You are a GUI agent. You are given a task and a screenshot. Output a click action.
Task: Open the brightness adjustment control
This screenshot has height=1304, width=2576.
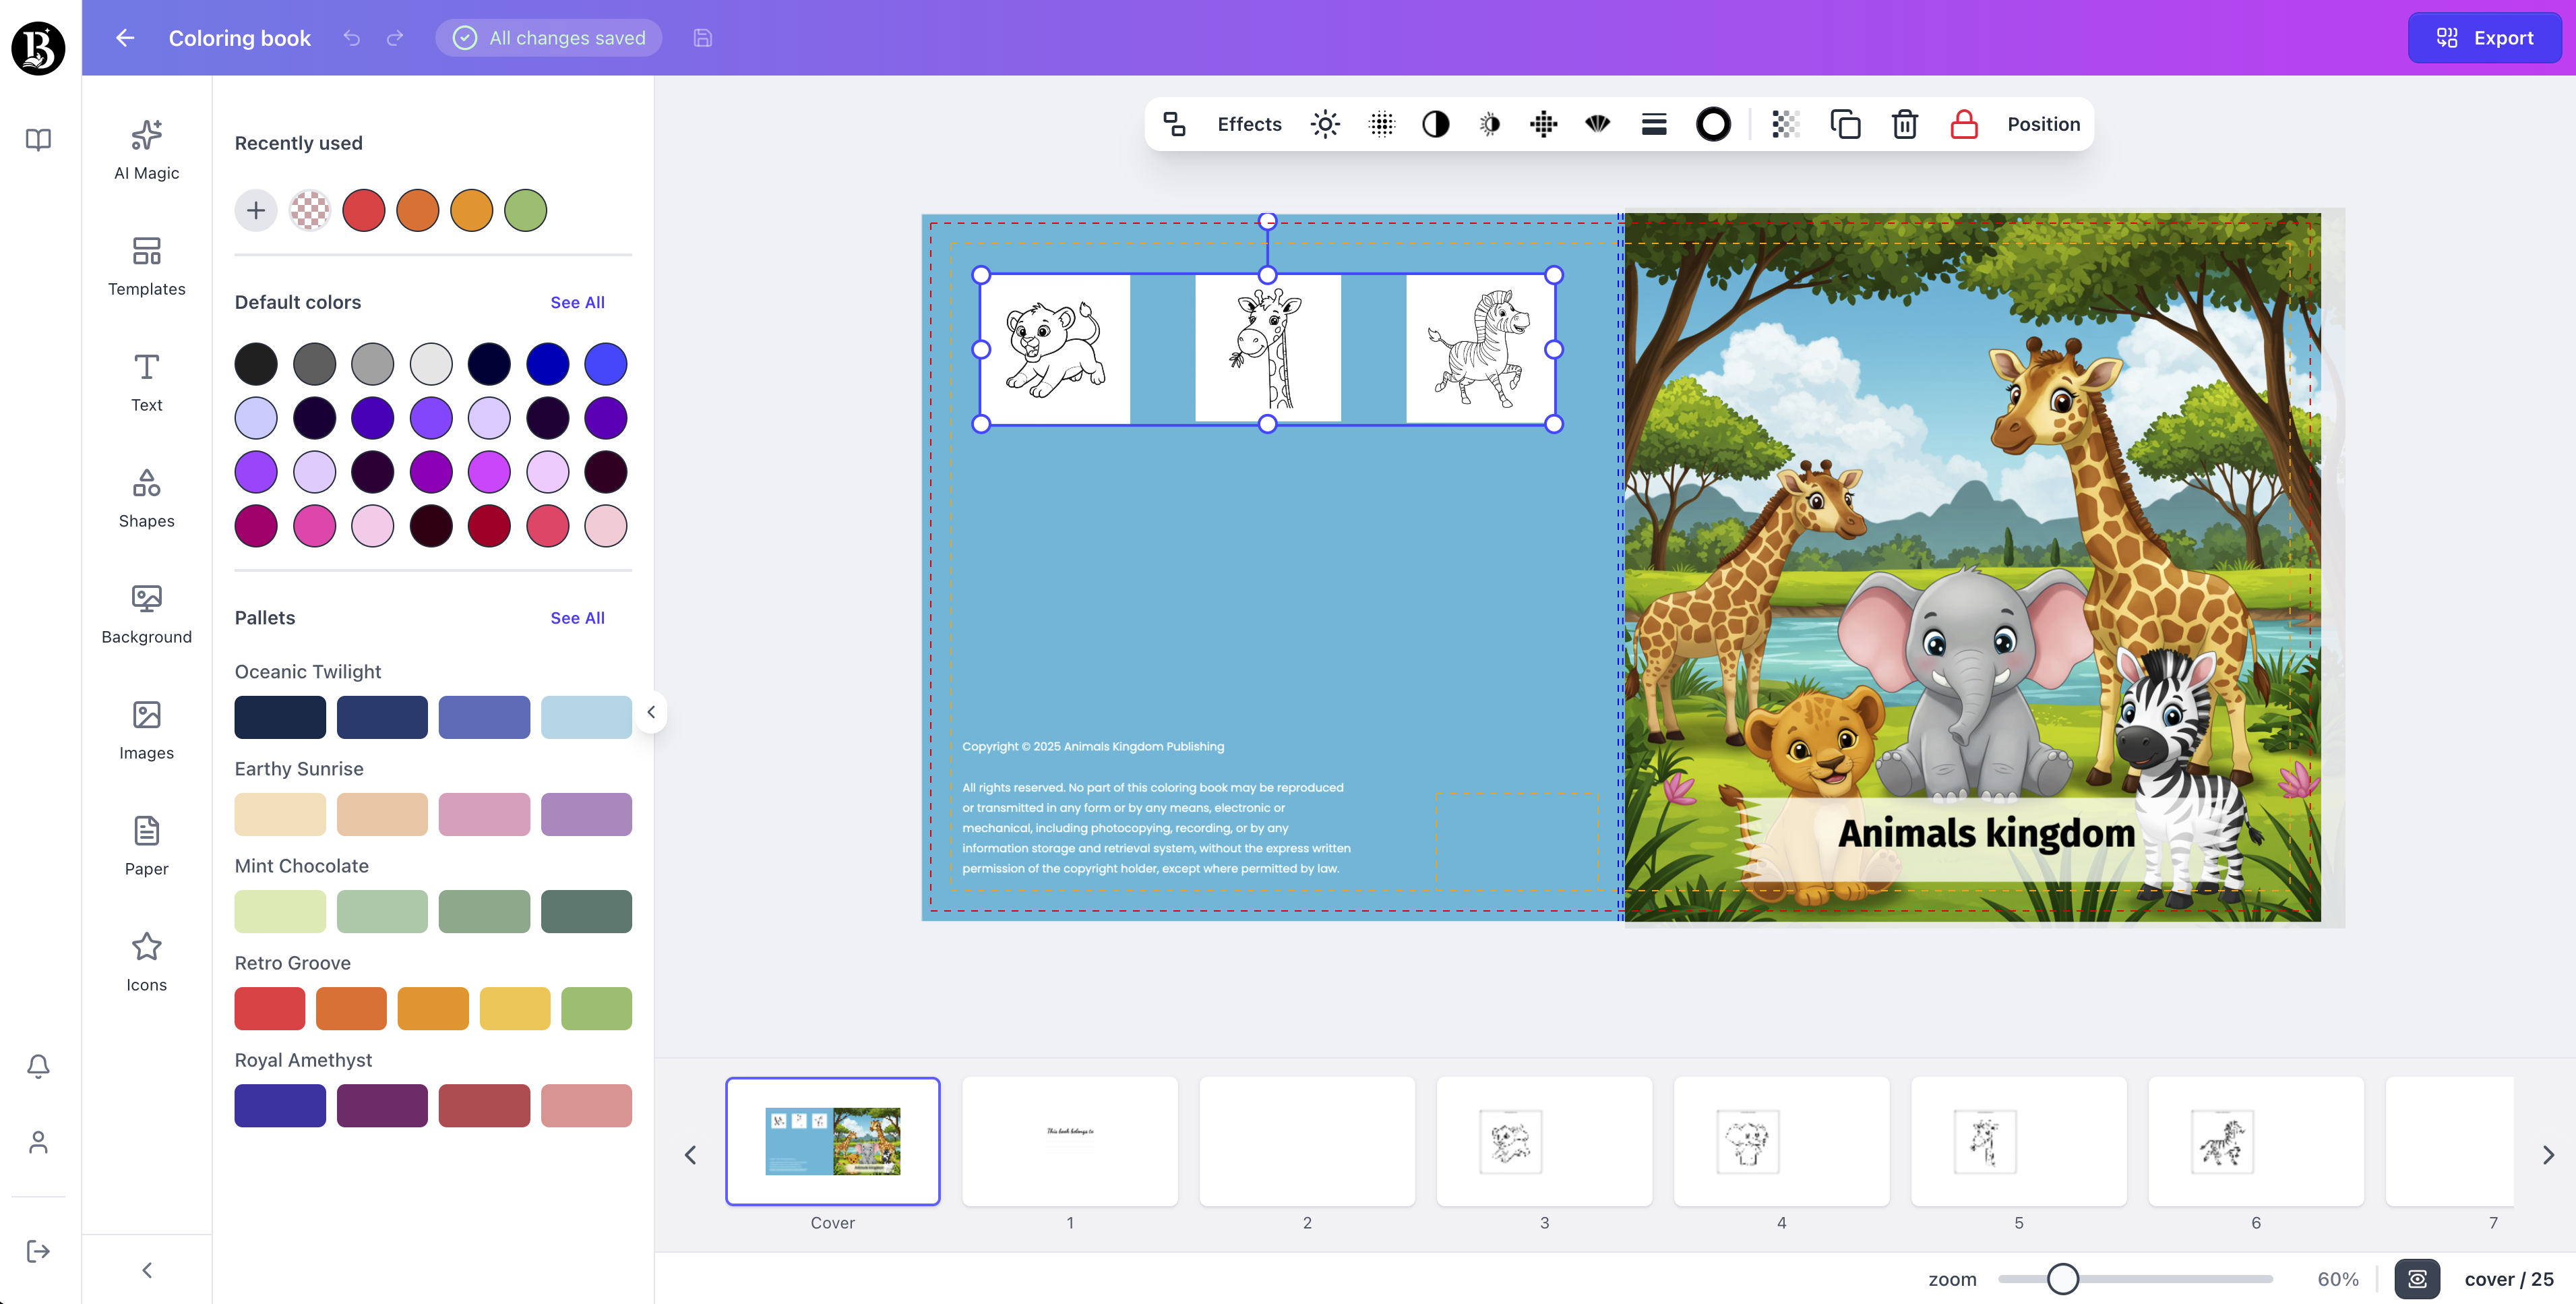pyautogui.click(x=1324, y=124)
